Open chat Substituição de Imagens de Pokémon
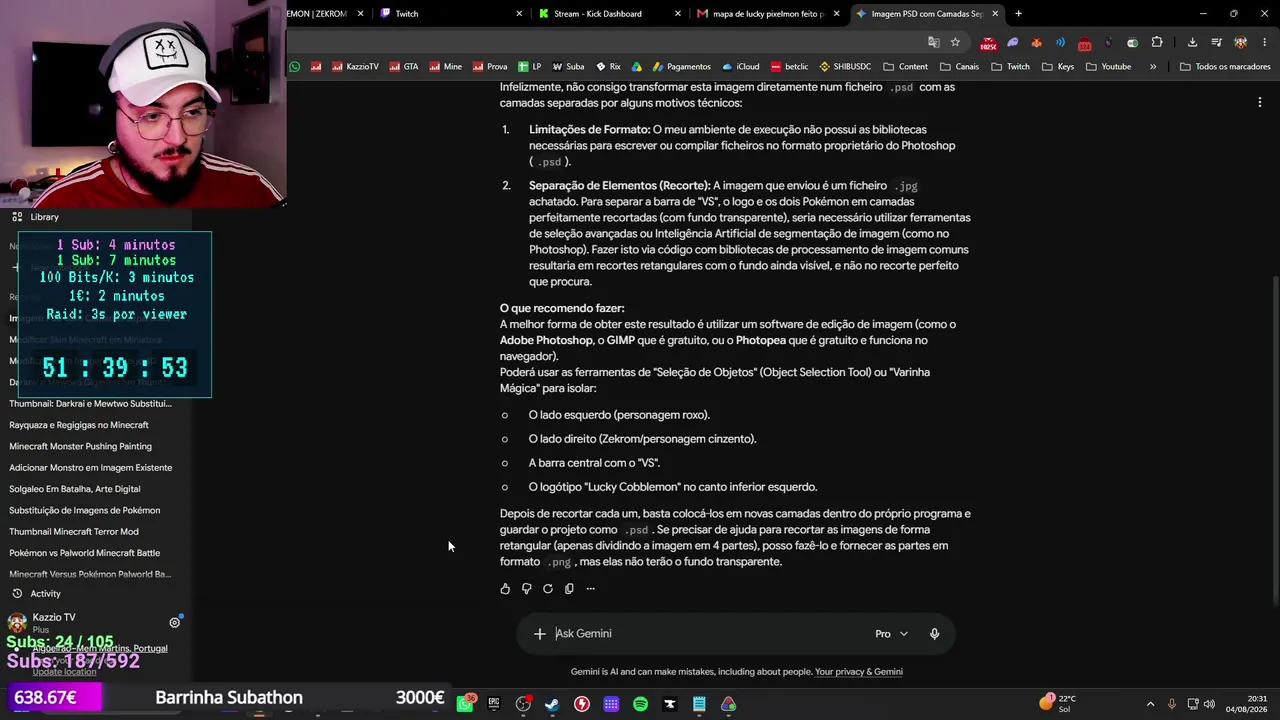The width and height of the screenshot is (1280, 720). pyautogui.click(x=85, y=511)
